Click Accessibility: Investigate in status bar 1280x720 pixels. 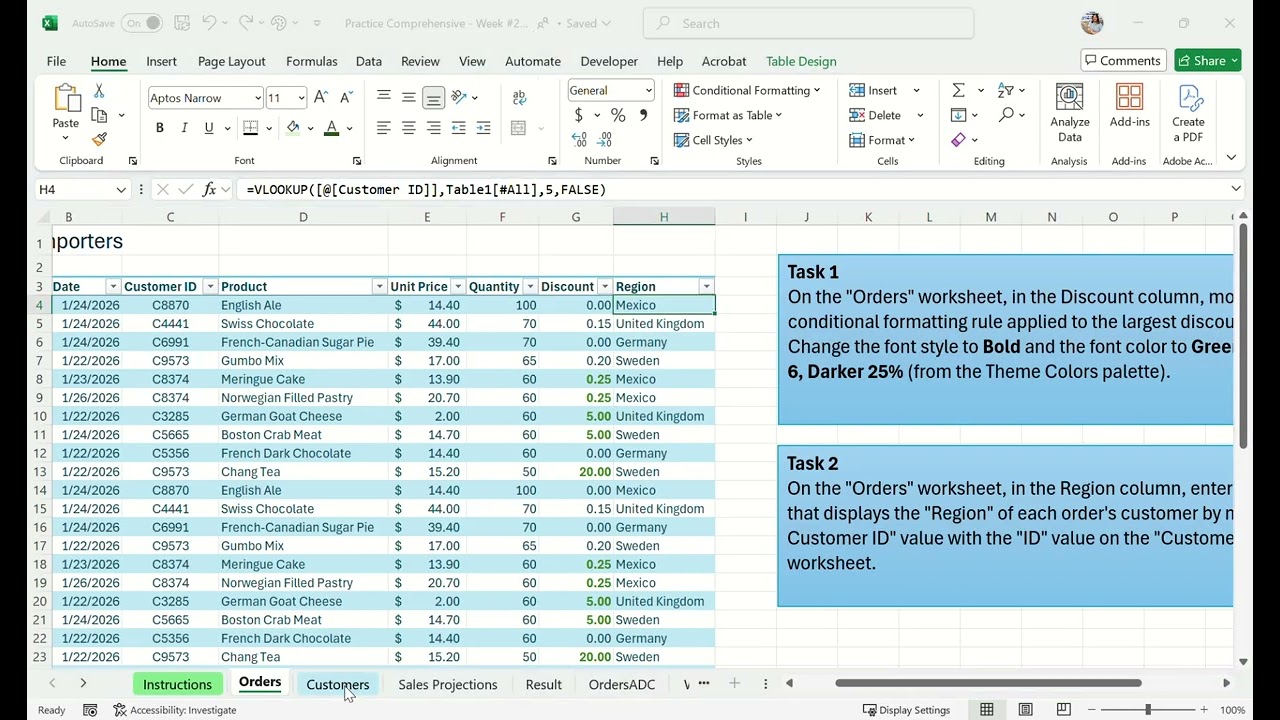click(175, 710)
